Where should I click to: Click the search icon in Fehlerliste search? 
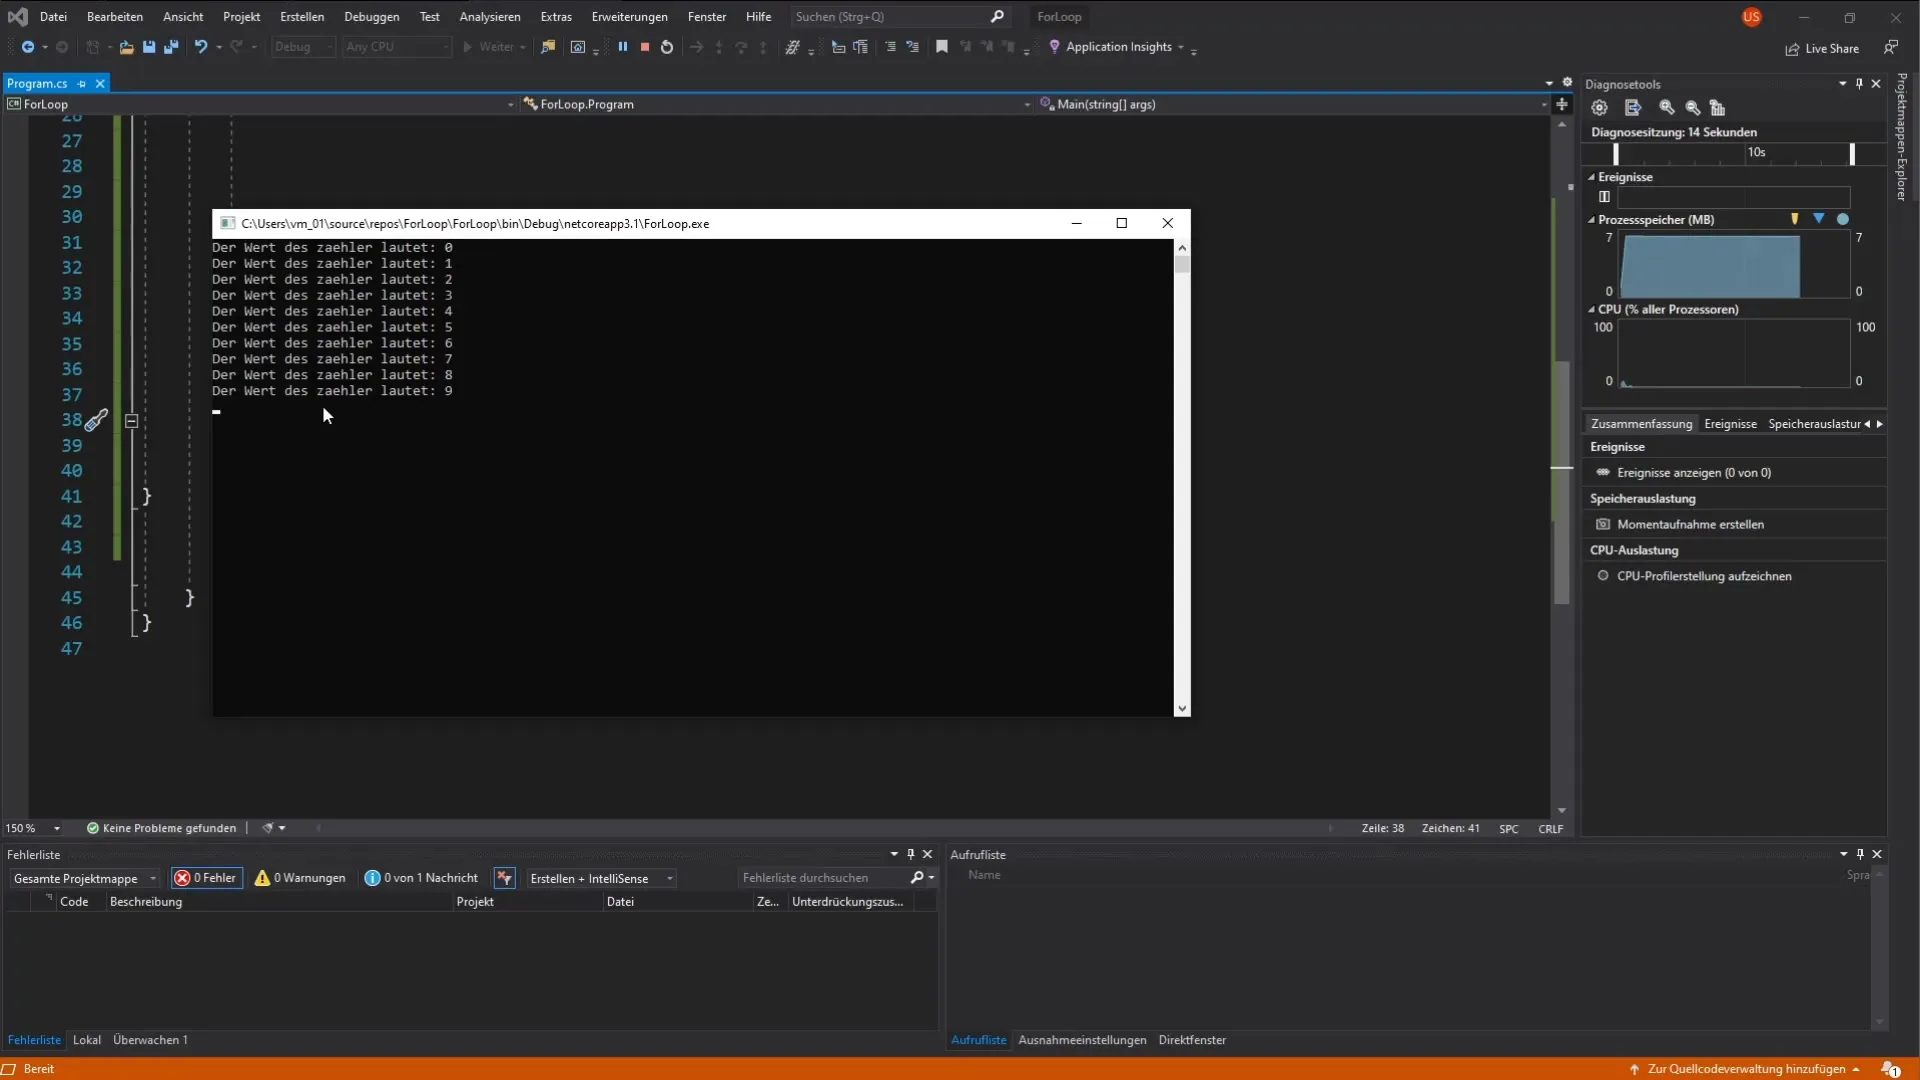click(x=917, y=878)
